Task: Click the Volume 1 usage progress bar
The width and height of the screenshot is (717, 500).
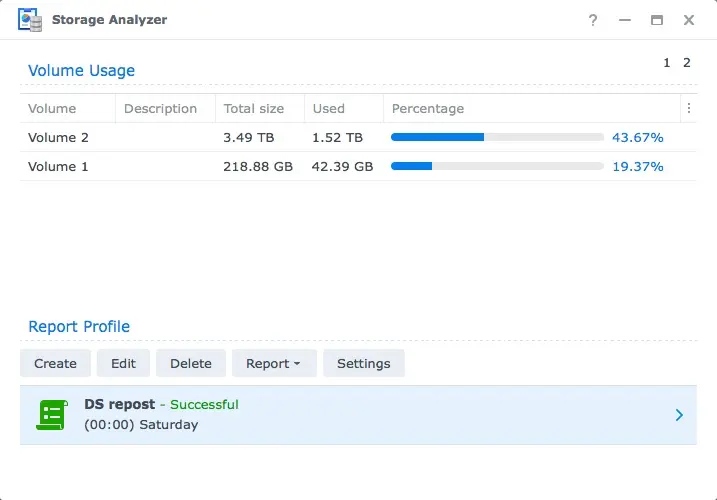Action: tap(497, 166)
